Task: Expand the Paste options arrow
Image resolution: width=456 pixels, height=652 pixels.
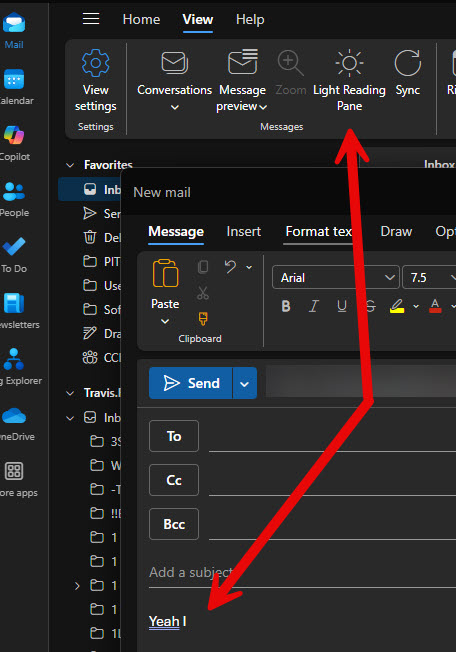Action: 165,321
